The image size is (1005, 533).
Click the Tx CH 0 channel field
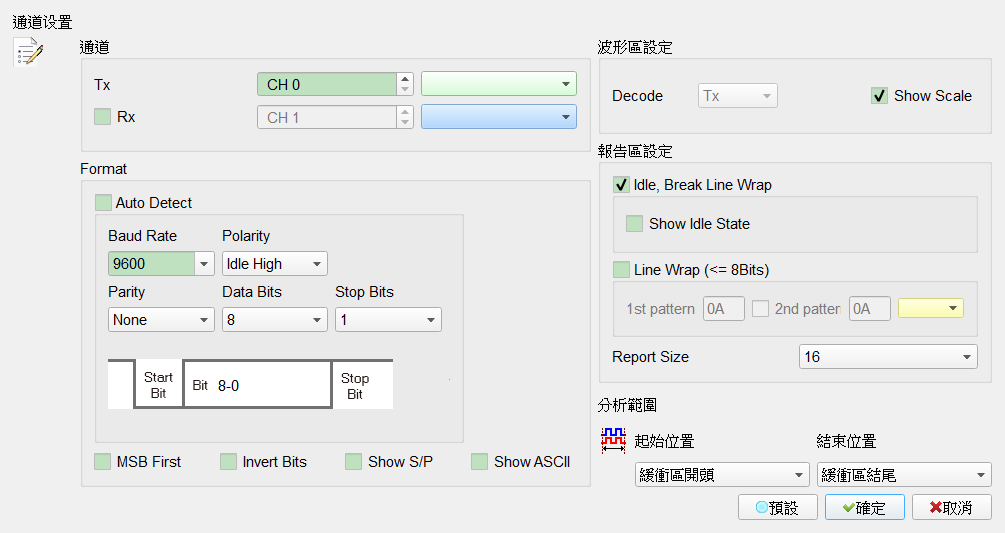tap(327, 84)
